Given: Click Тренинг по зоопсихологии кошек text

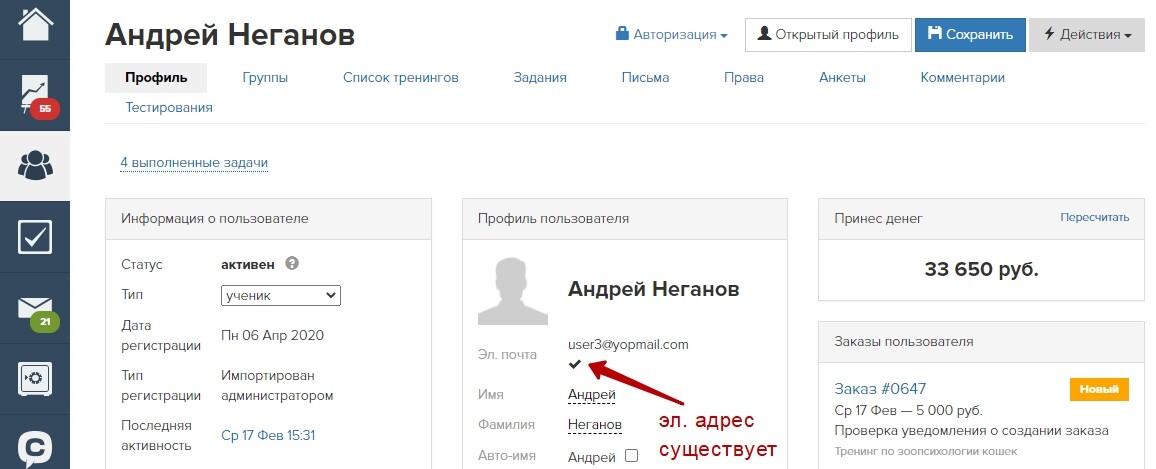Looking at the screenshot, I should (926, 451).
